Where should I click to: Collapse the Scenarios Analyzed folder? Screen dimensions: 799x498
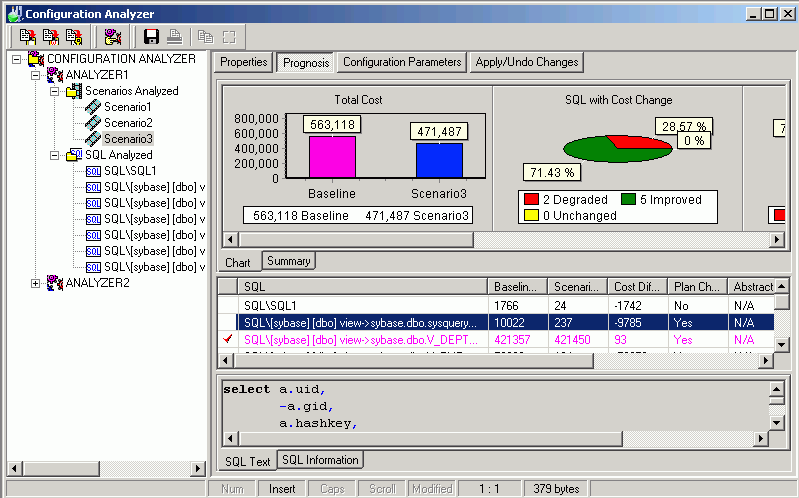click(x=53, y=91)
